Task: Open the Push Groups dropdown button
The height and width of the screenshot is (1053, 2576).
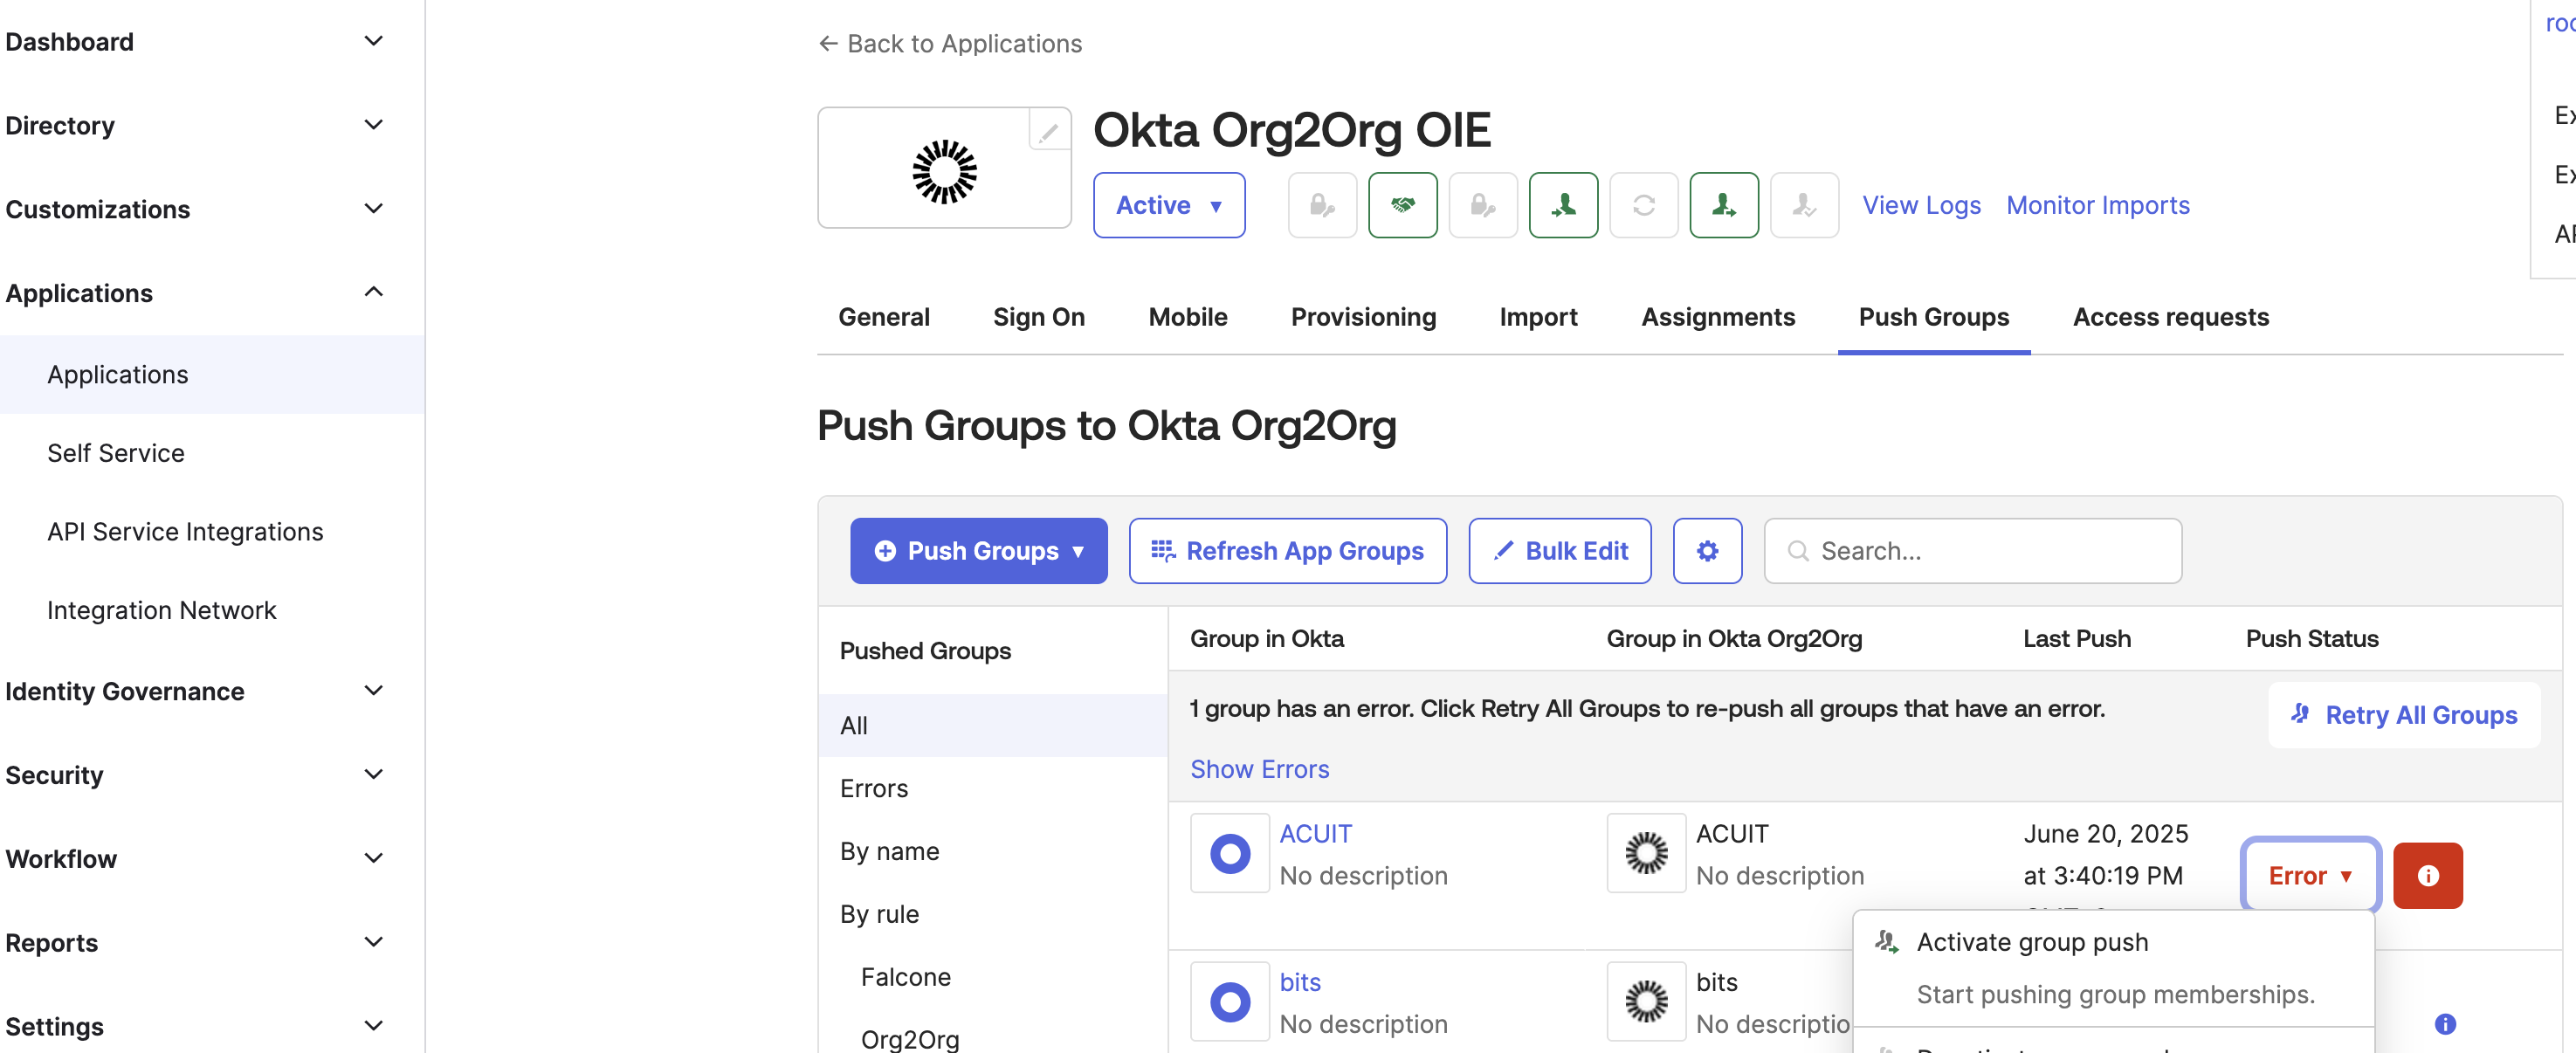Action: point(978,551)
